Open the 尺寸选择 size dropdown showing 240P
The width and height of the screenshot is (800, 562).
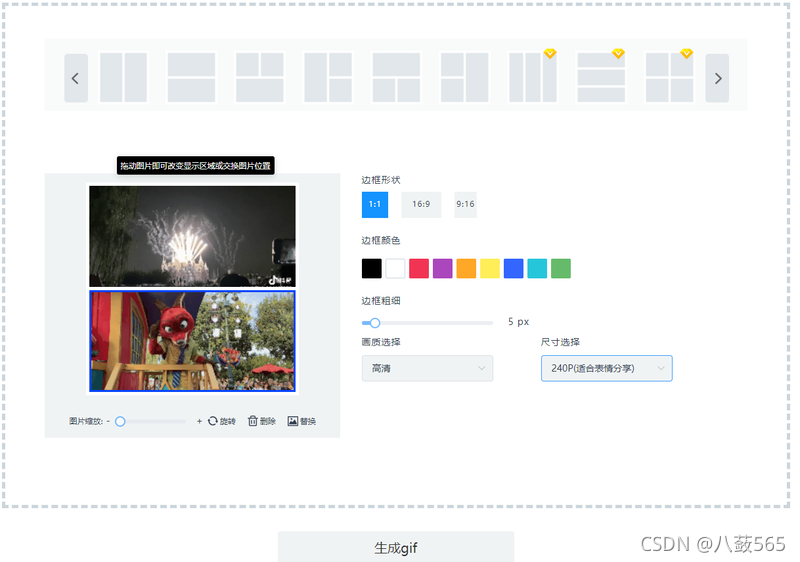click(607, 368)
